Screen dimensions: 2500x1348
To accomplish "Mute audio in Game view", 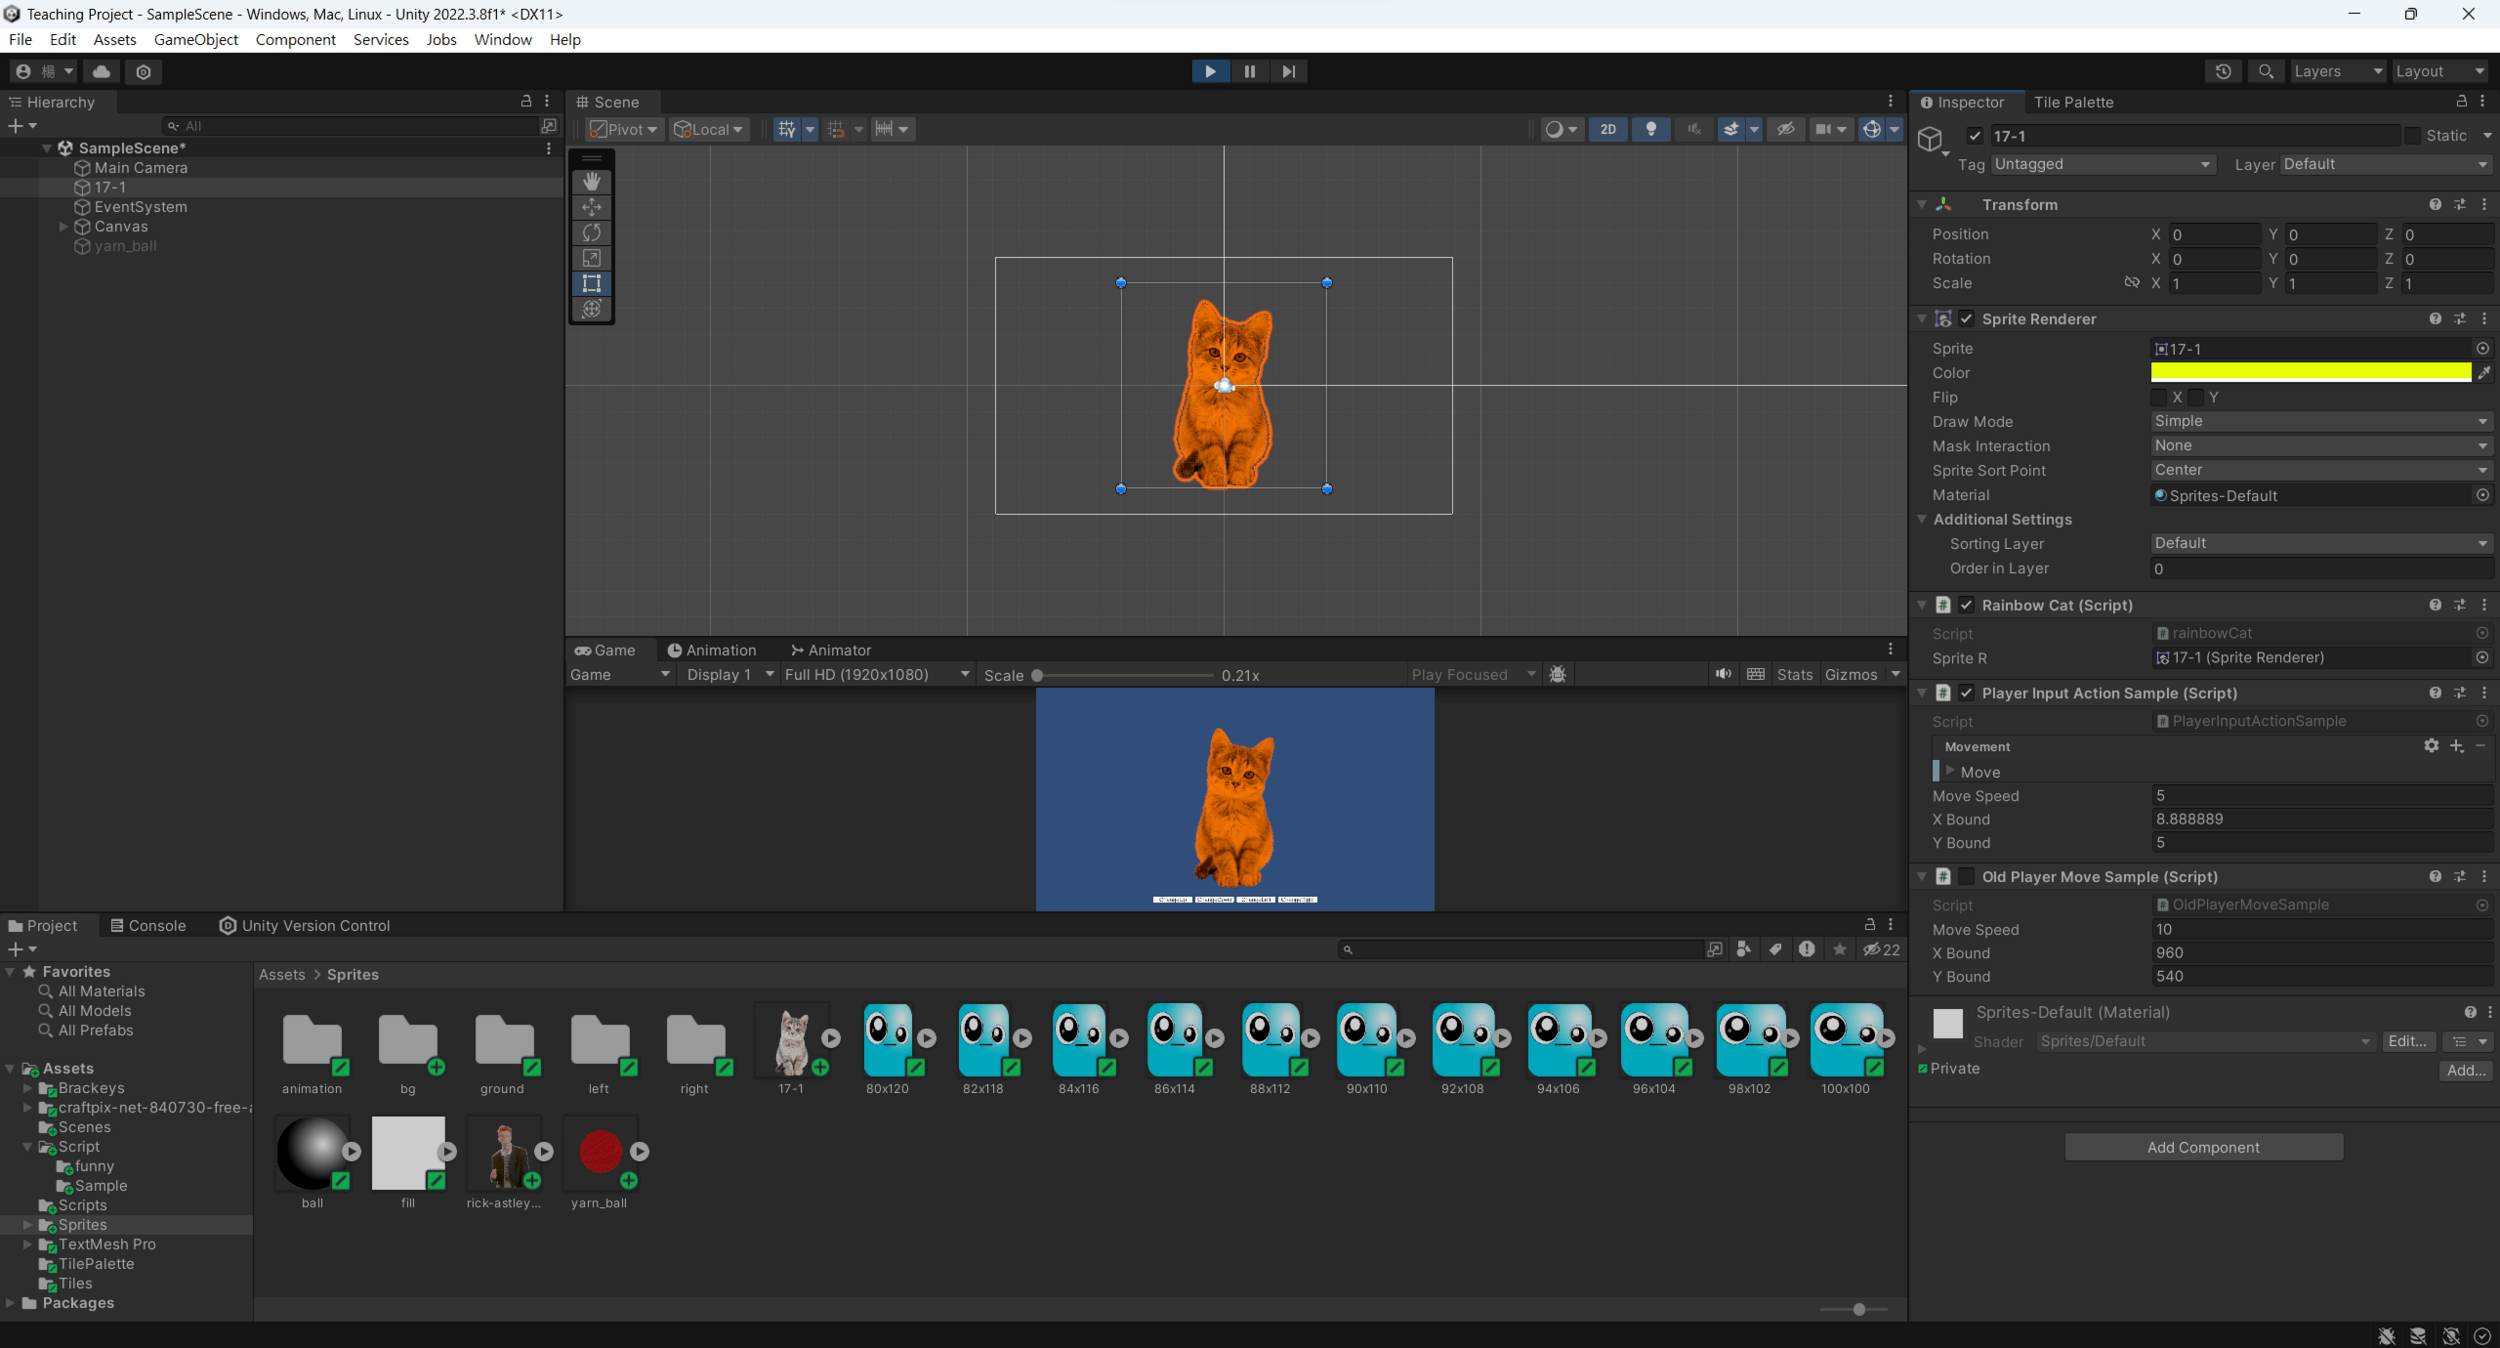I will [1723, 674].
